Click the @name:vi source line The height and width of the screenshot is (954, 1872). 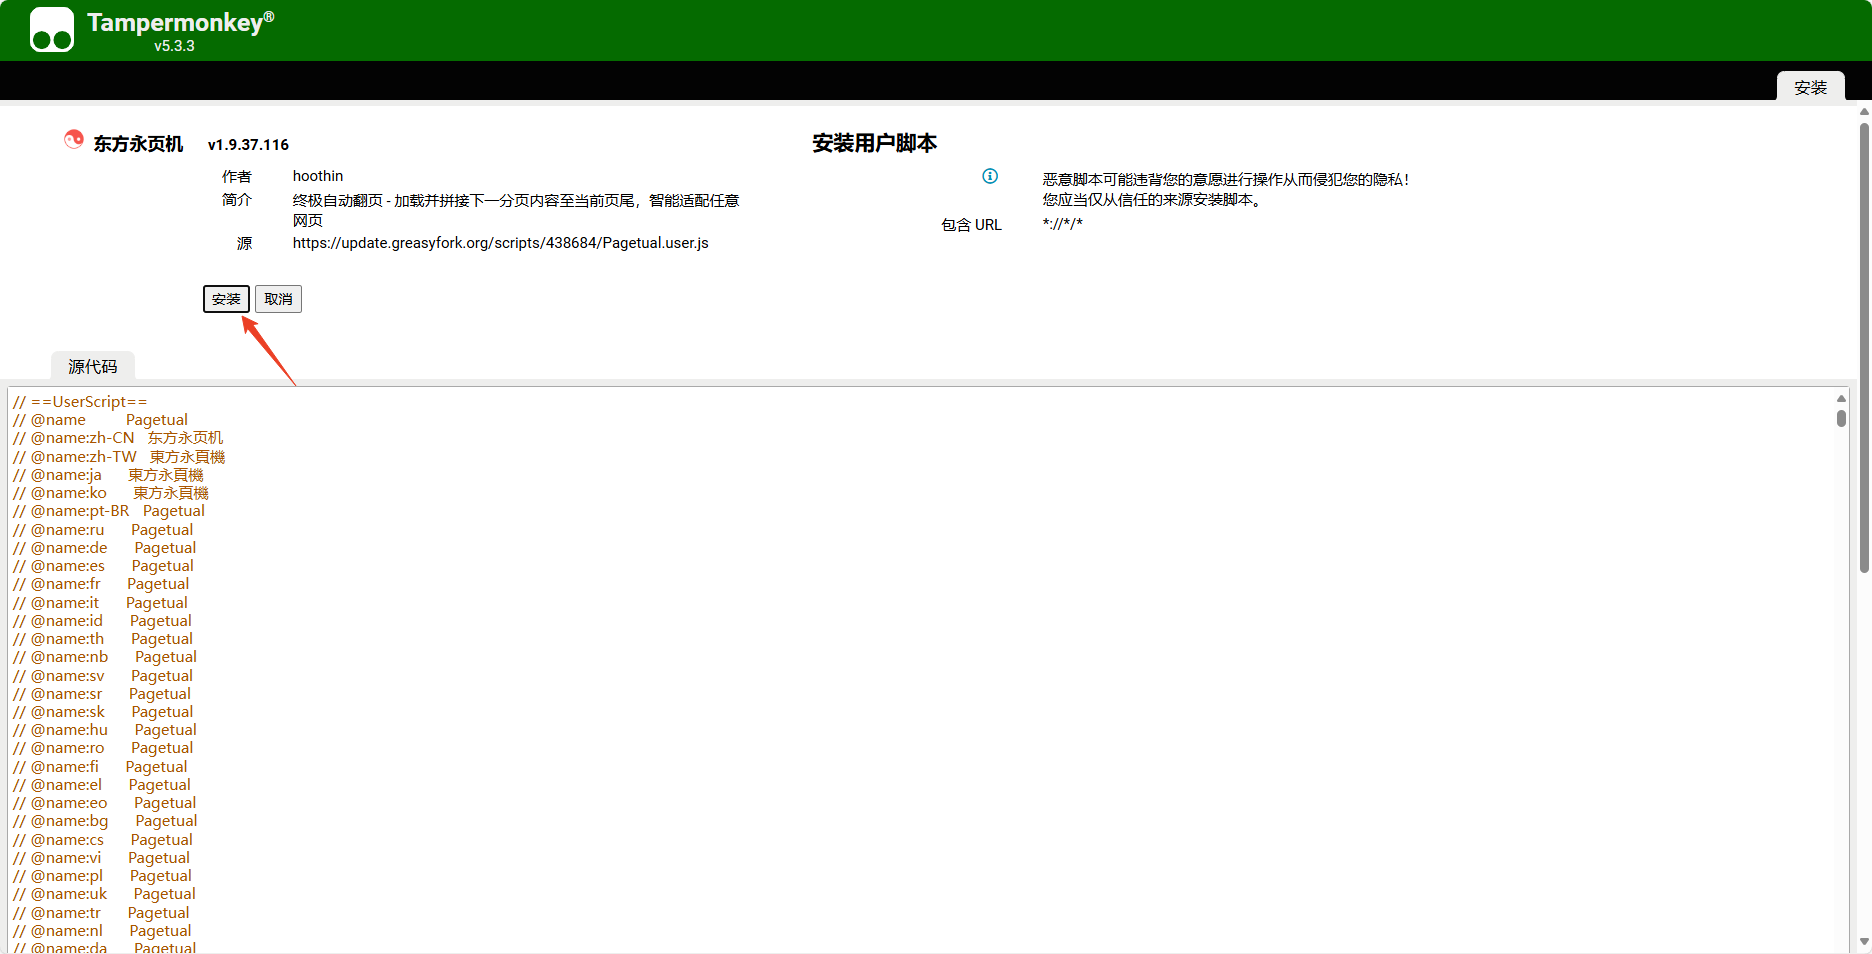click(x=101, y=858)
